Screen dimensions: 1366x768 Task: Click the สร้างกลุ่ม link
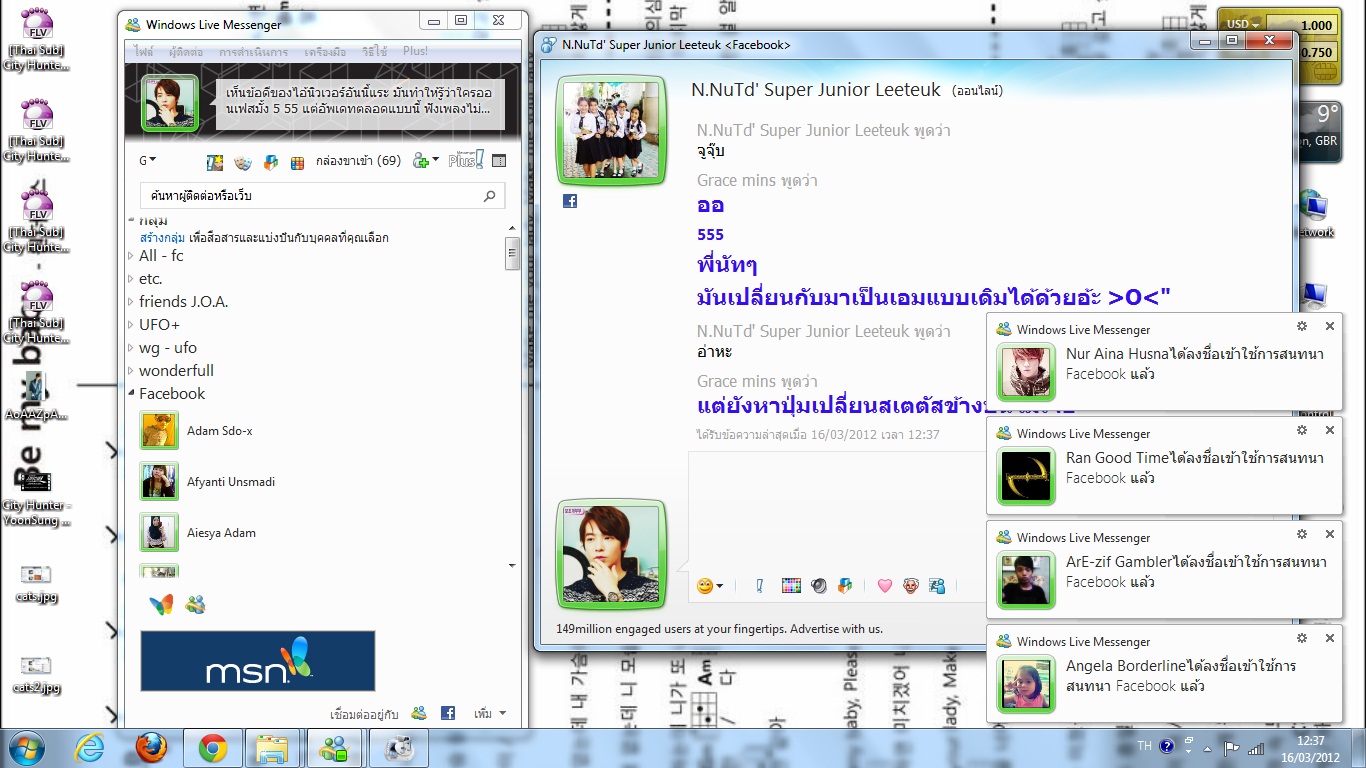162,238
